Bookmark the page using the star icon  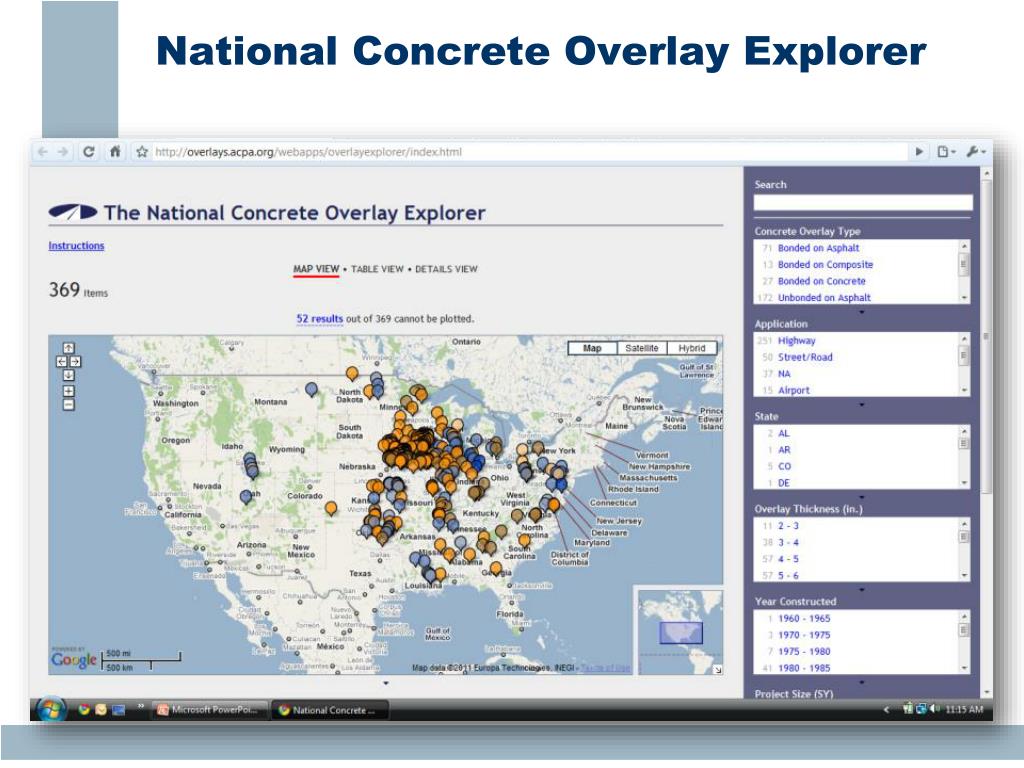pyautogui.click(x=142, y=152)
